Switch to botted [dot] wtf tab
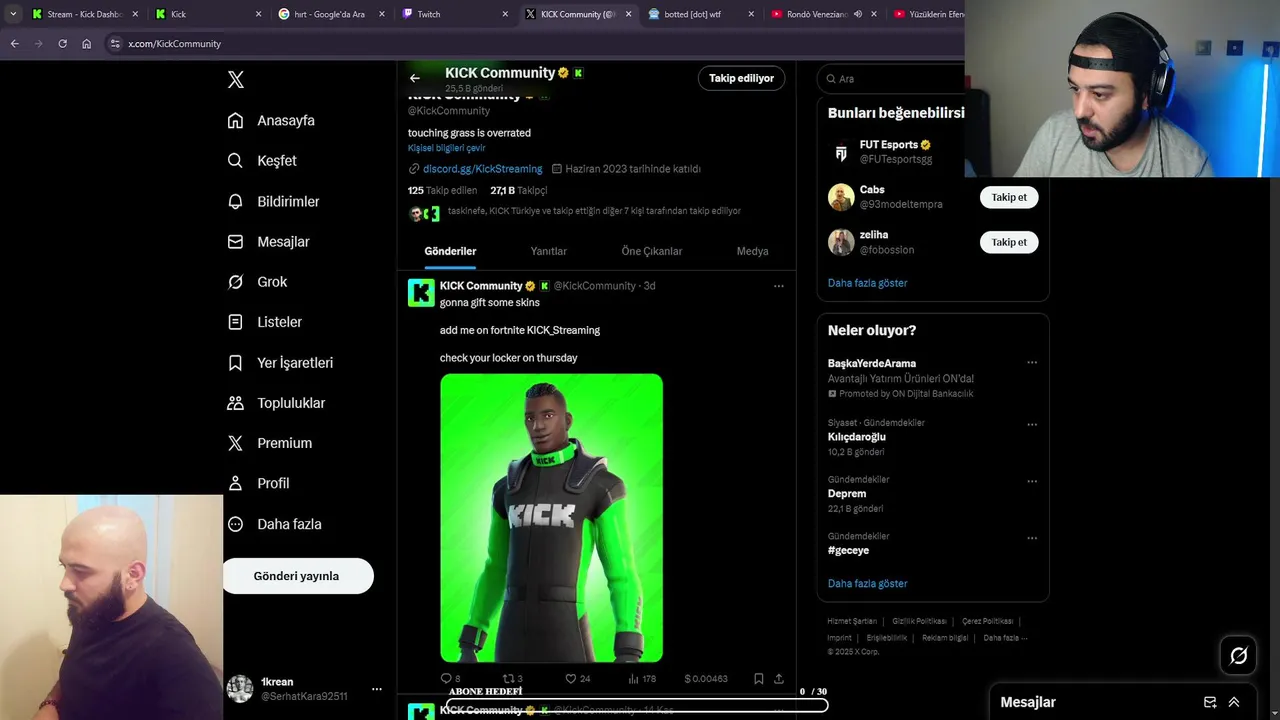This screenshot has width=1280, height=720. 692,14
